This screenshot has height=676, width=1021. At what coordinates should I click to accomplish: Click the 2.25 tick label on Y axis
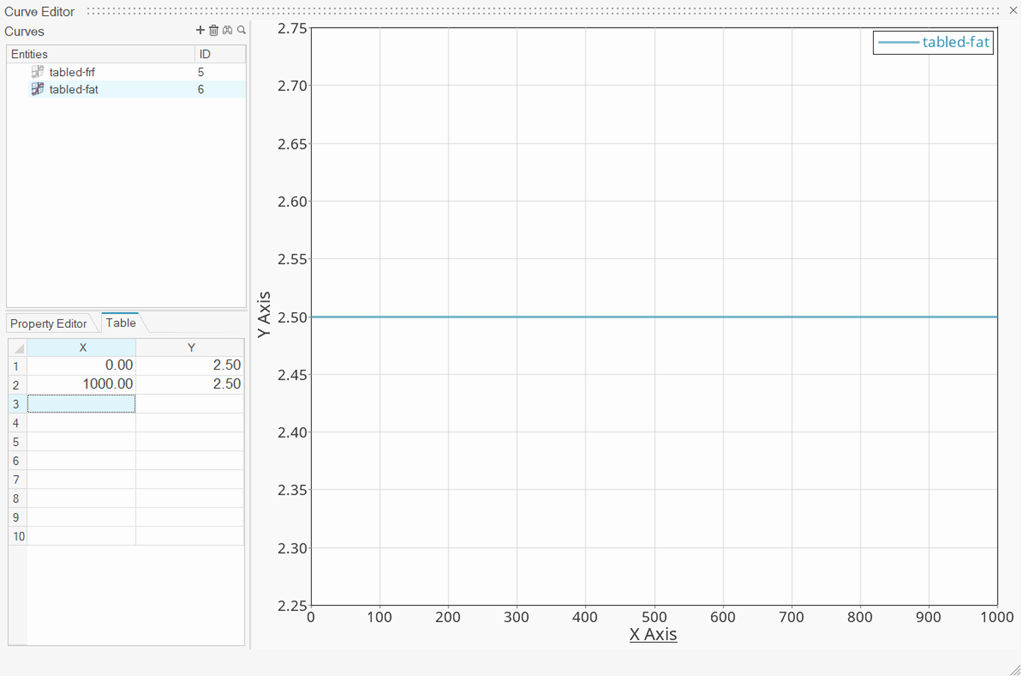click(292, 606)
